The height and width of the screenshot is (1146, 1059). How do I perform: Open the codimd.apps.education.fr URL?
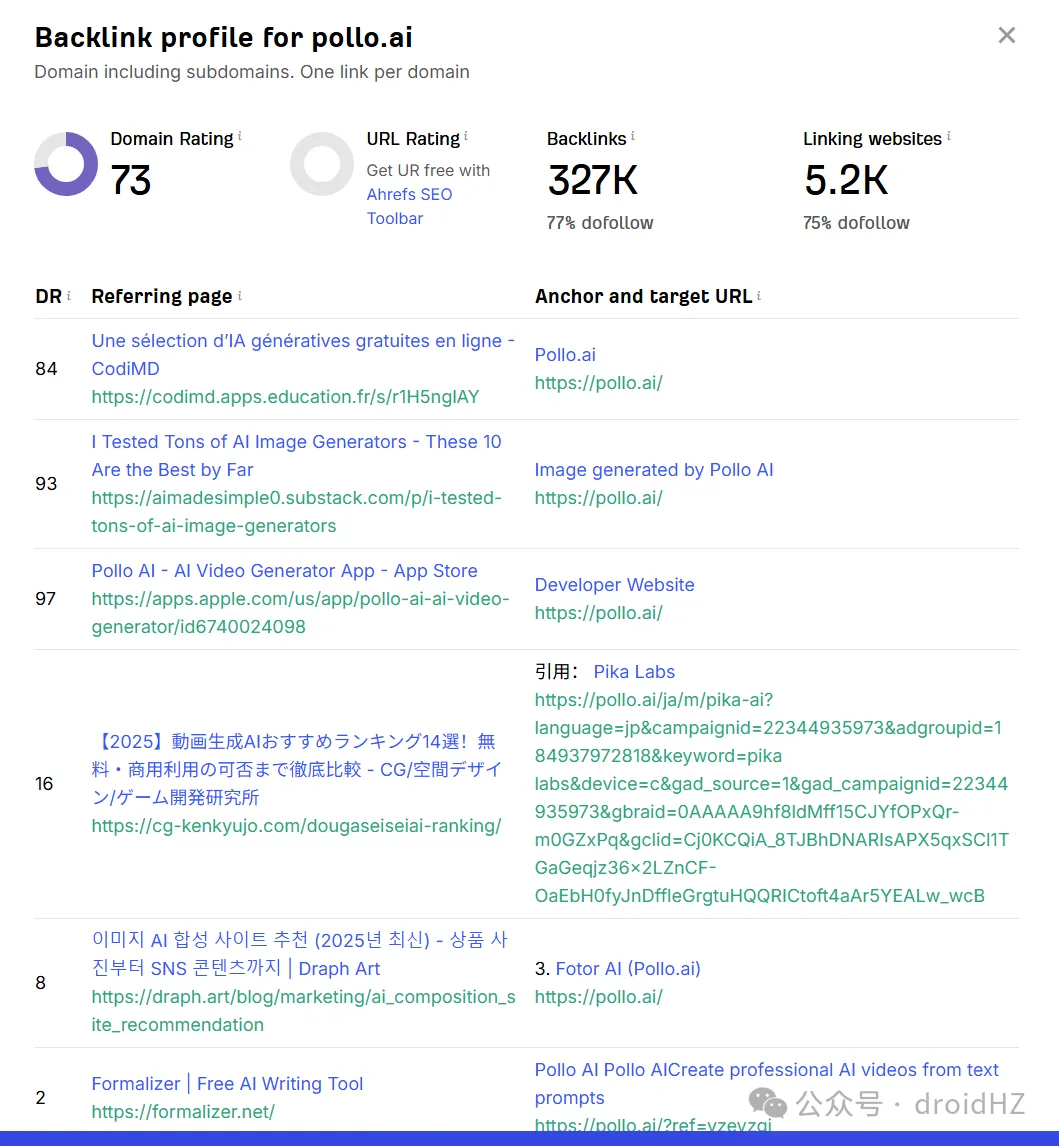point(285,397)
